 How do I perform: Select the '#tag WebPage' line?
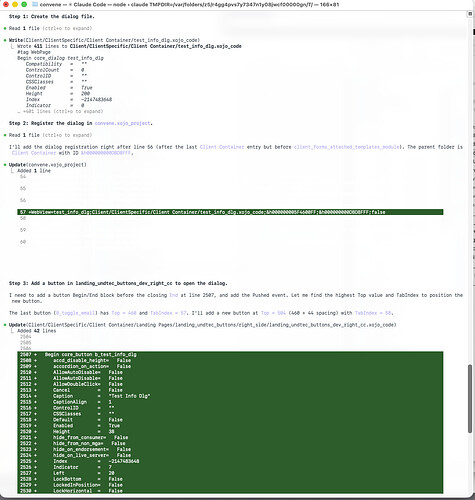(34, 52)
